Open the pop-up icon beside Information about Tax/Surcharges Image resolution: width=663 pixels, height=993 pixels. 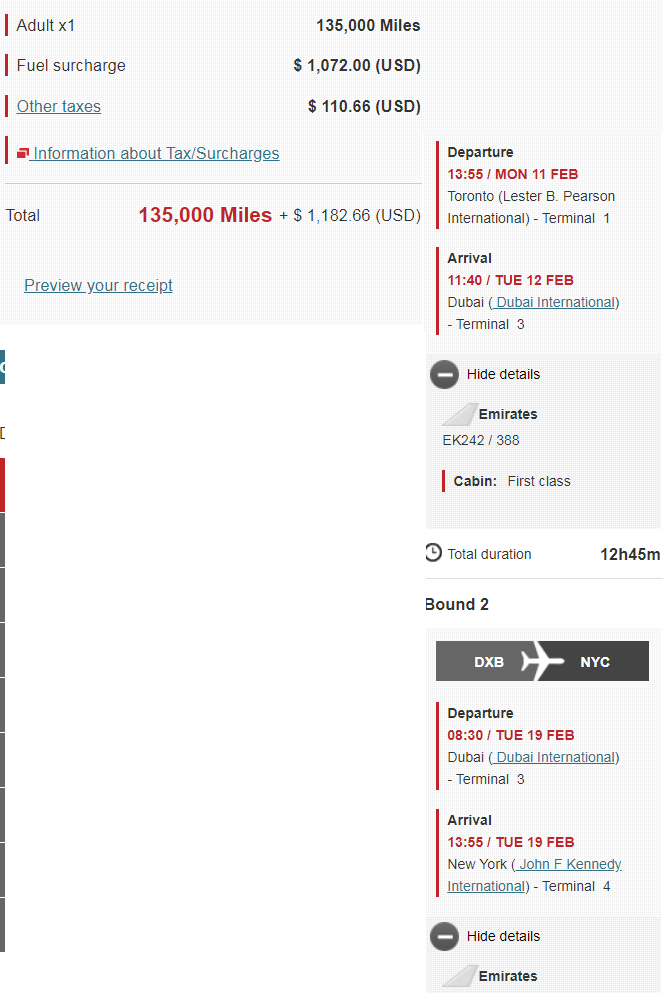click(24, 153)
